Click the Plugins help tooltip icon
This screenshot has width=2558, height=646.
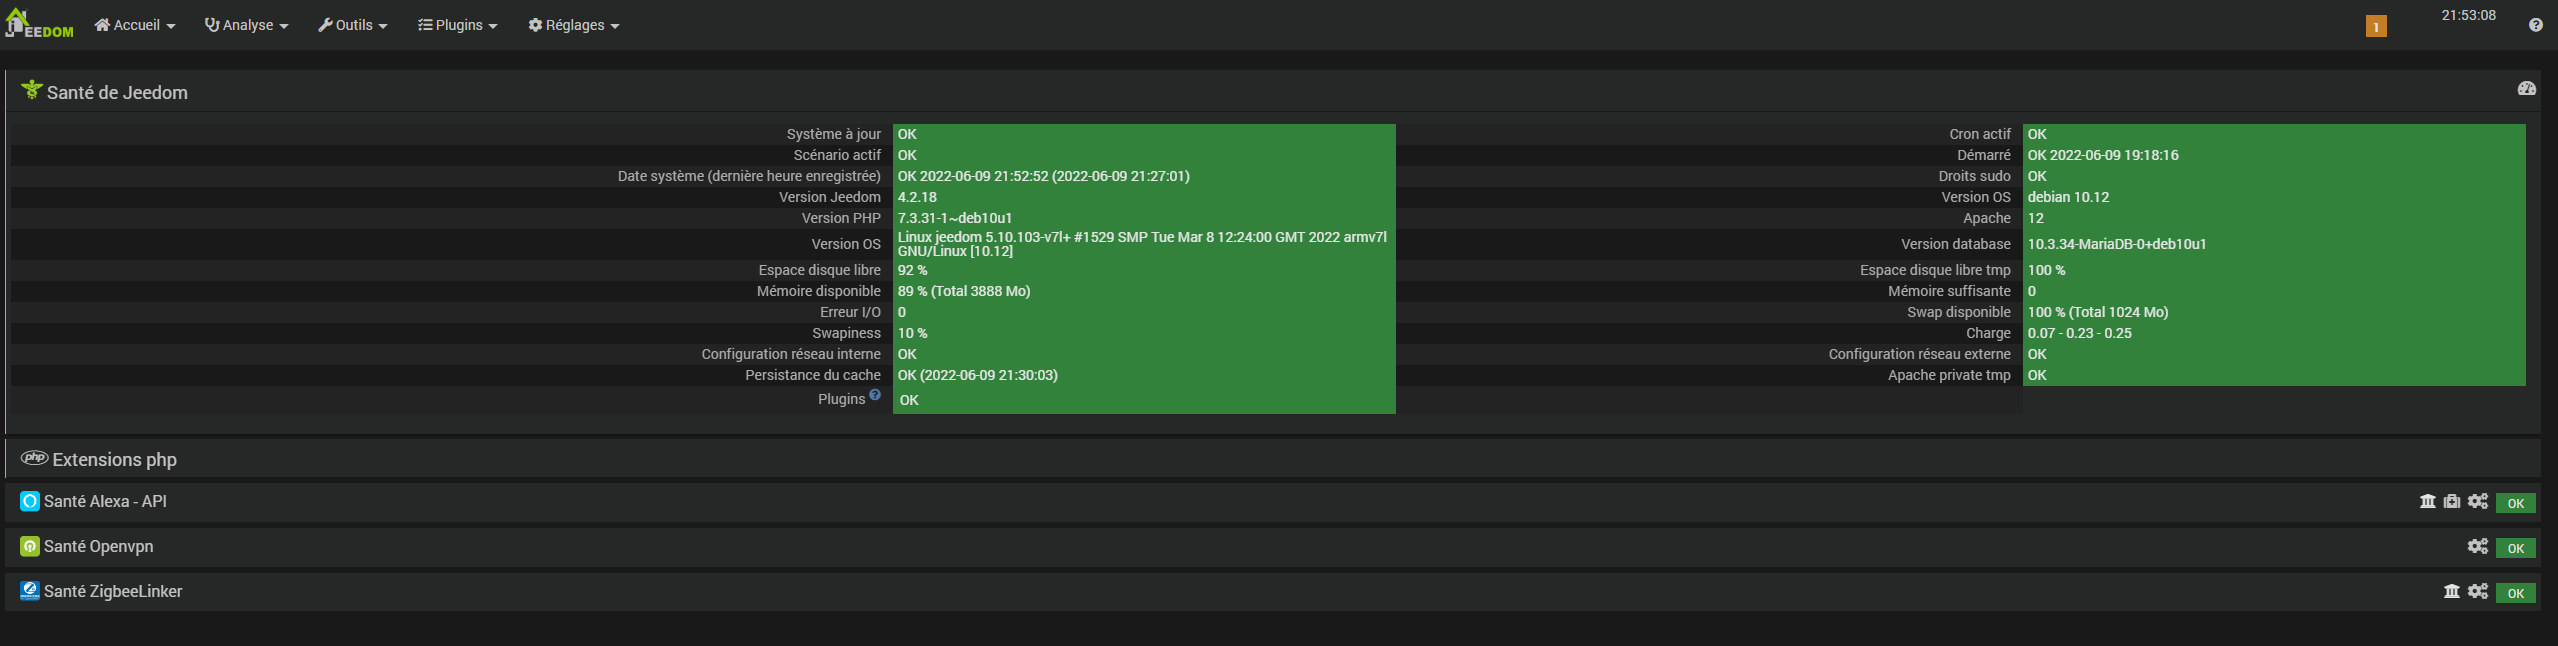point(875,395)
